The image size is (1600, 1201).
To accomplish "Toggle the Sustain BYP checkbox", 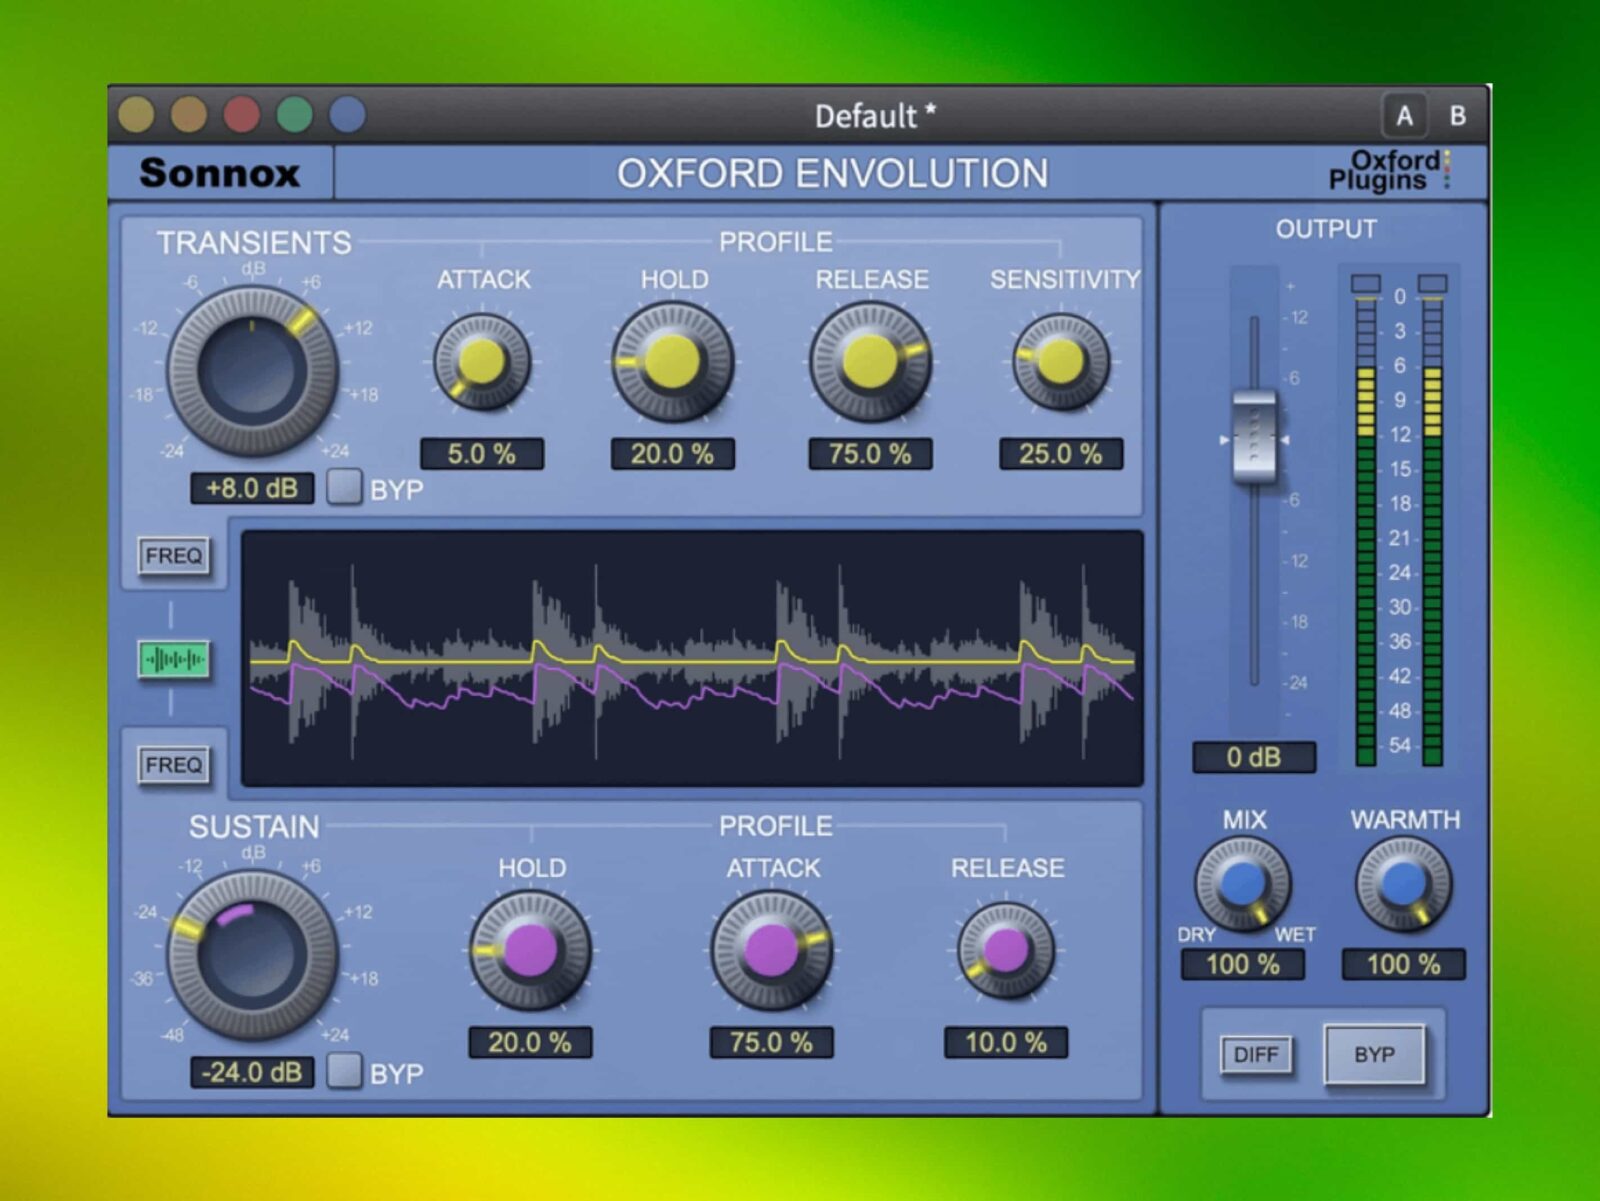I will pos(344,1071).
